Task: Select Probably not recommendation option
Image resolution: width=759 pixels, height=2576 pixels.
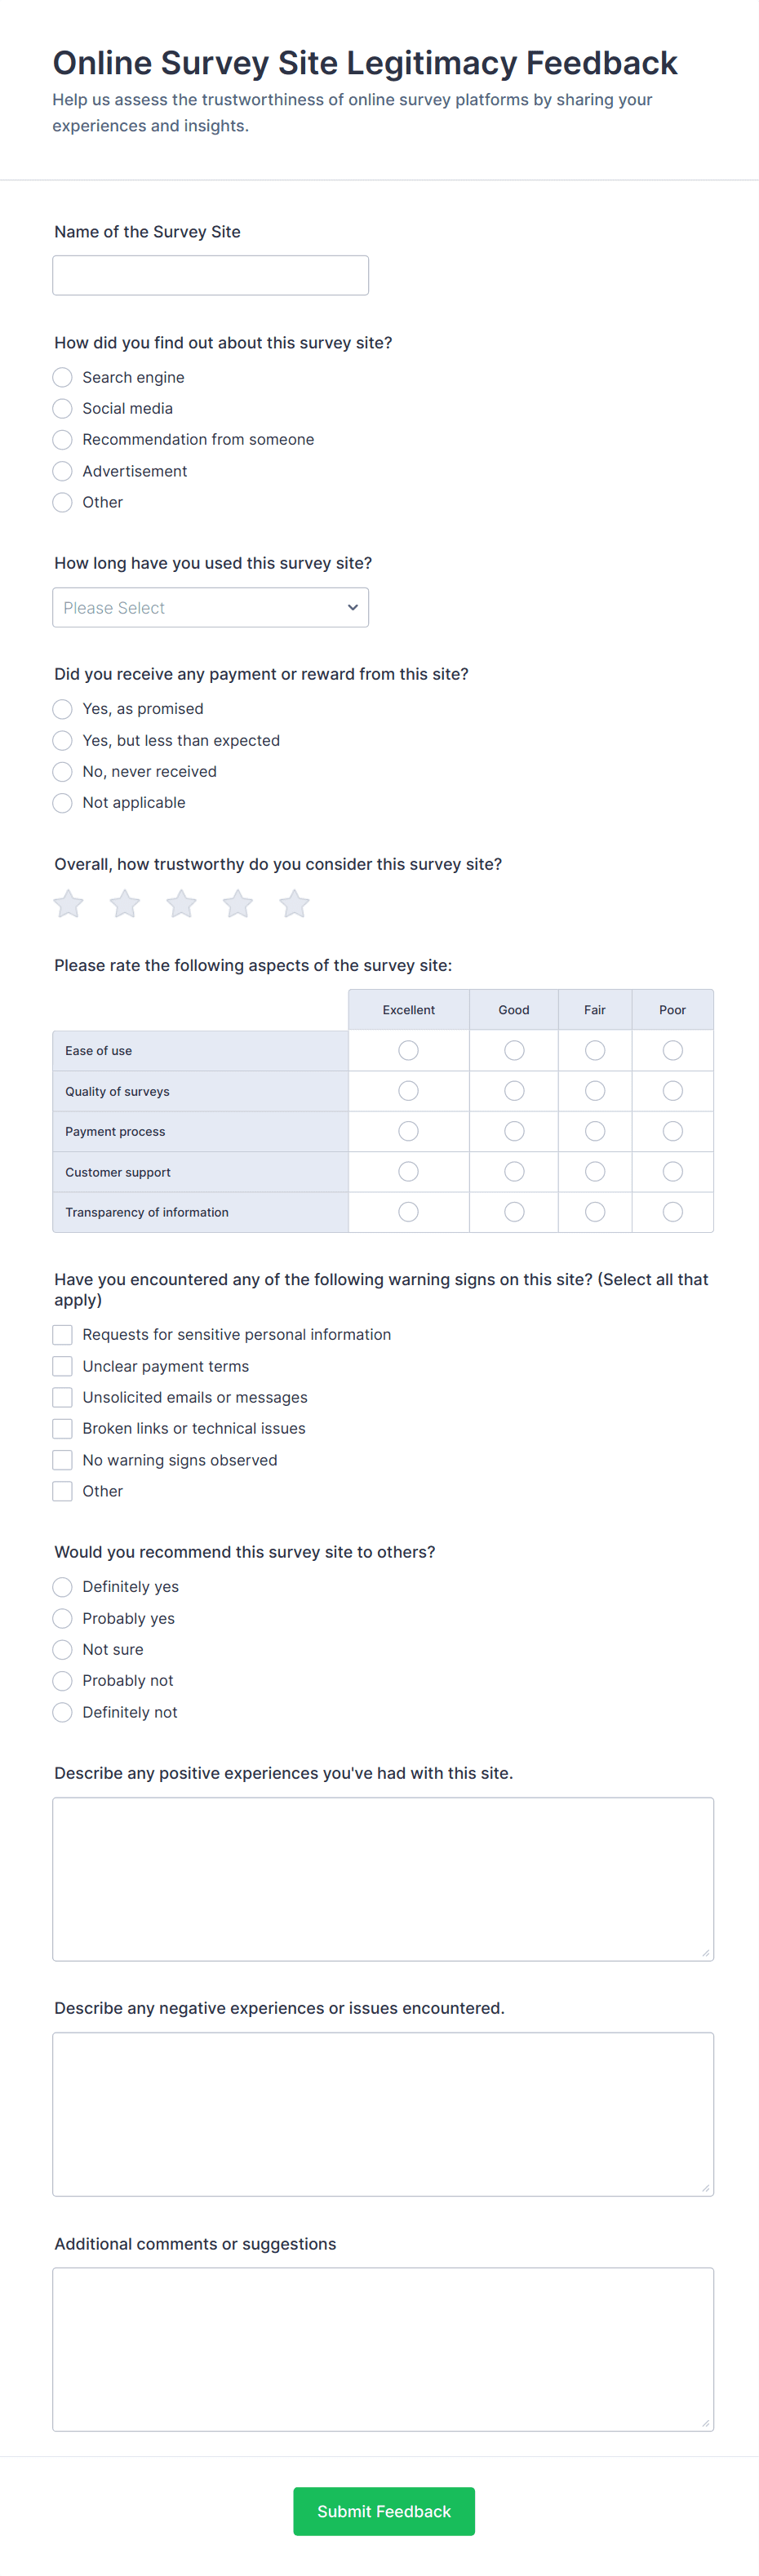Action: (x=62, y=1680)
